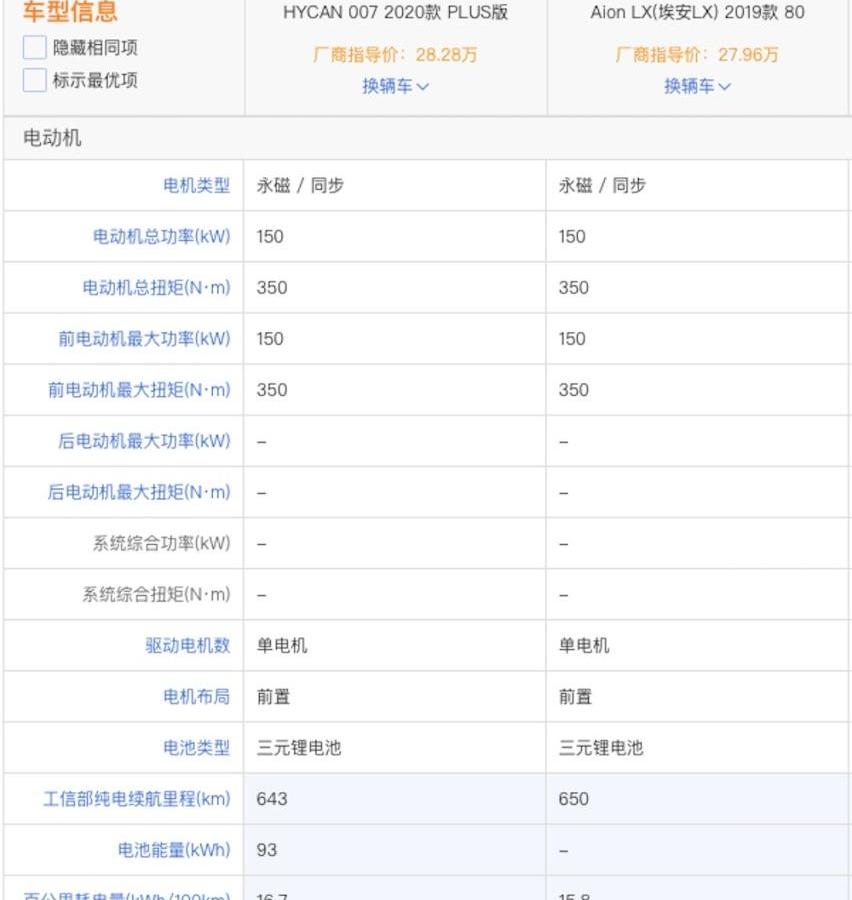Click the 后电动机最大功率(kW) link

pos(144,441)
